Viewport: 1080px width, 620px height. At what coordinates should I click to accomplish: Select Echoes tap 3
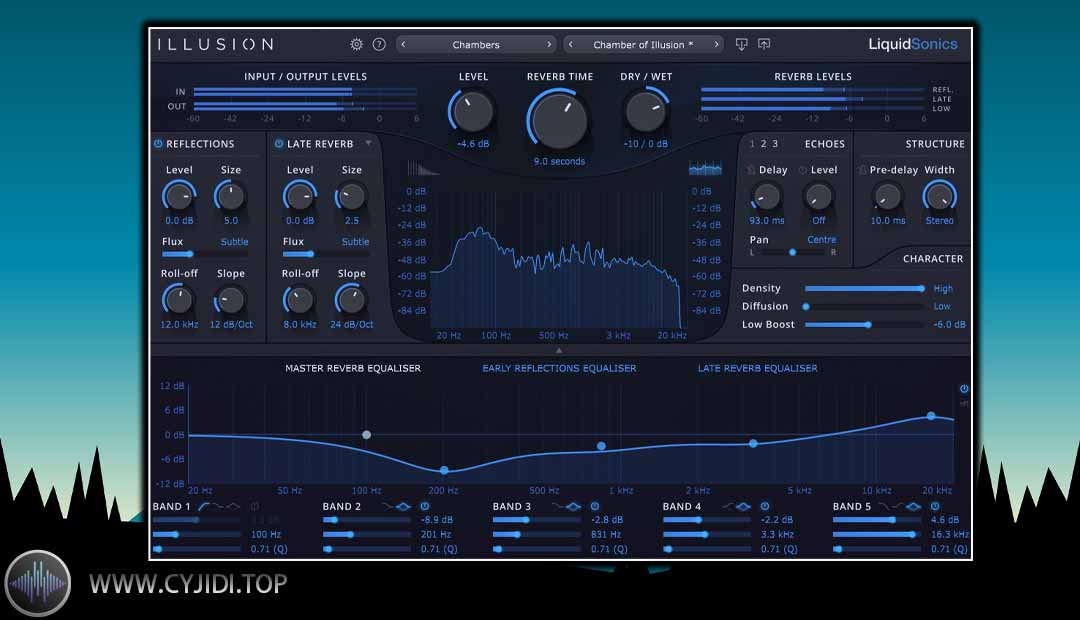coord(775,144)
